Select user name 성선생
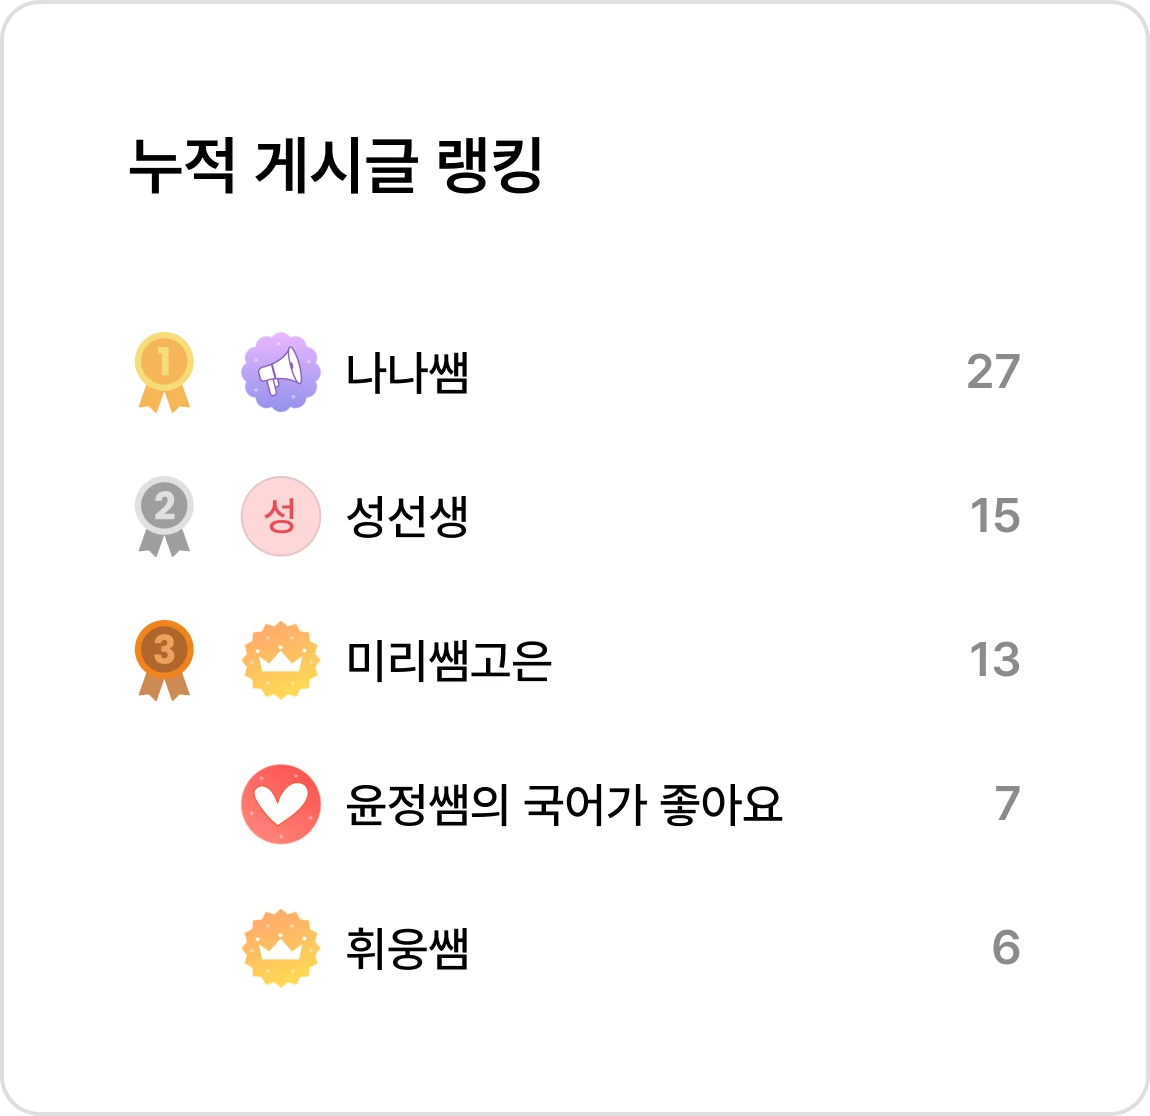The height and width of the screenshot is (1116, 1150). tap(407, 516)
